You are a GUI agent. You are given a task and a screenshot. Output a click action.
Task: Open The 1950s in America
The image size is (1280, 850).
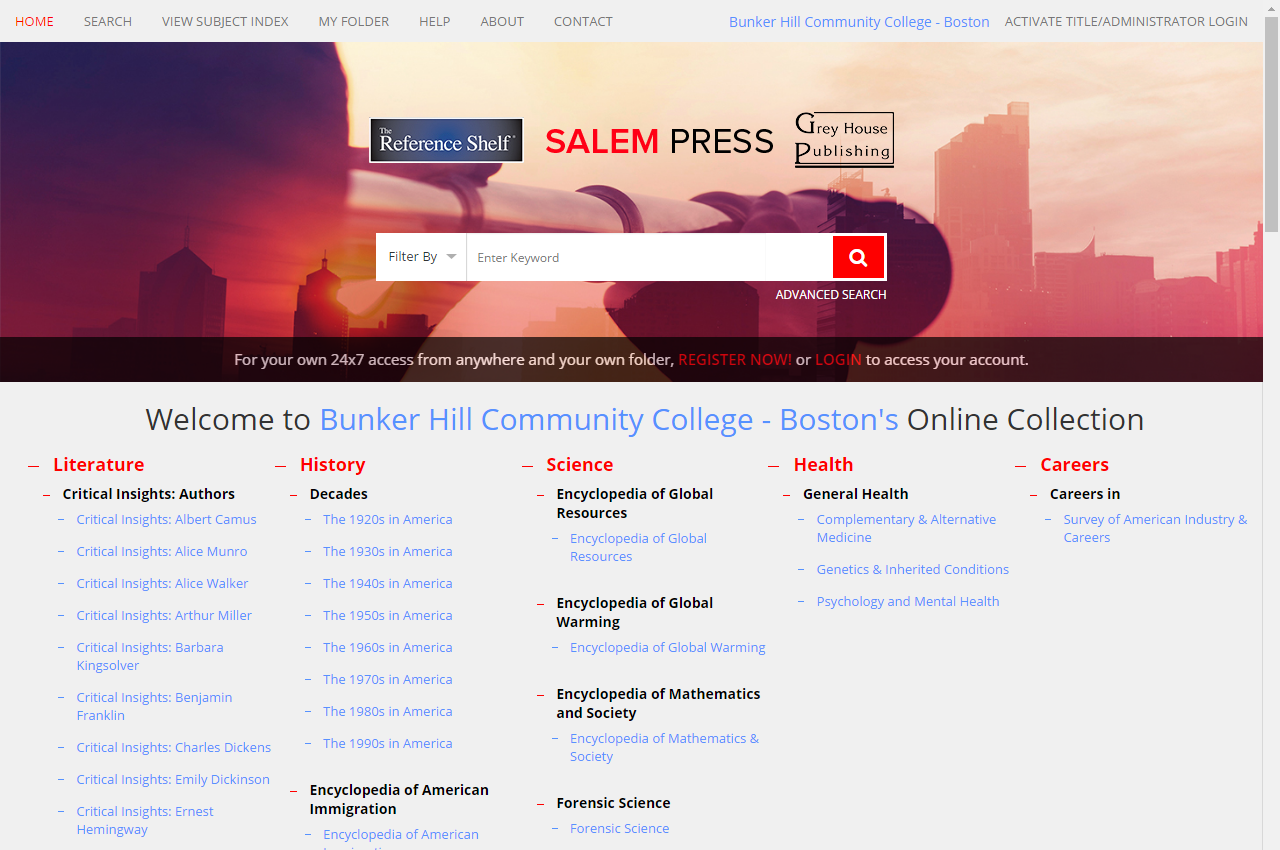tap(388, 615)
